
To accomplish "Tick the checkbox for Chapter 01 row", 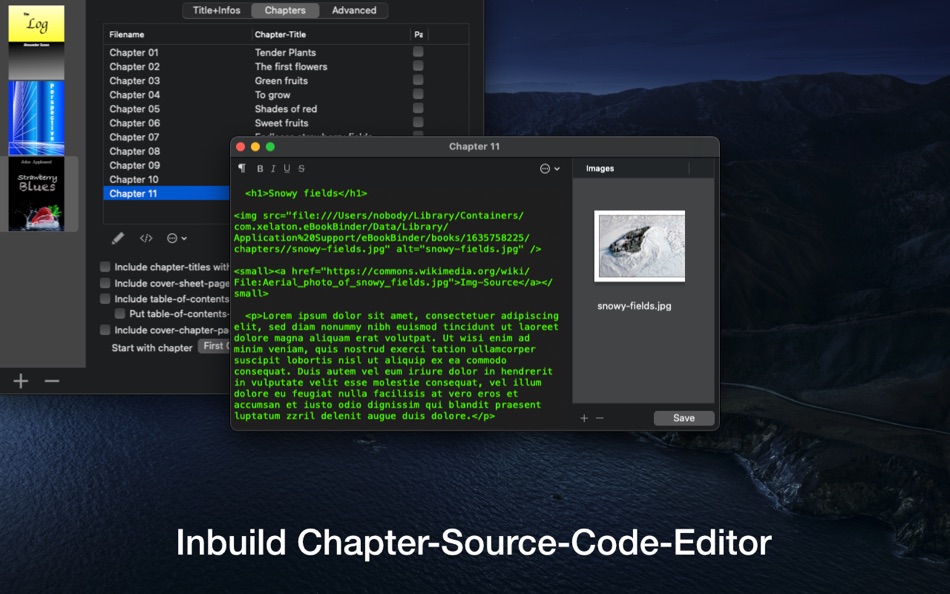I will 418,52.
